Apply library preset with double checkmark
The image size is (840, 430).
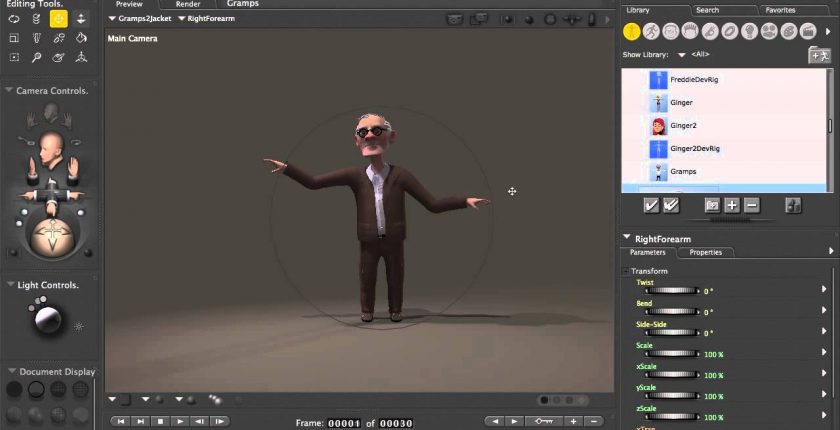coord(671,205)
